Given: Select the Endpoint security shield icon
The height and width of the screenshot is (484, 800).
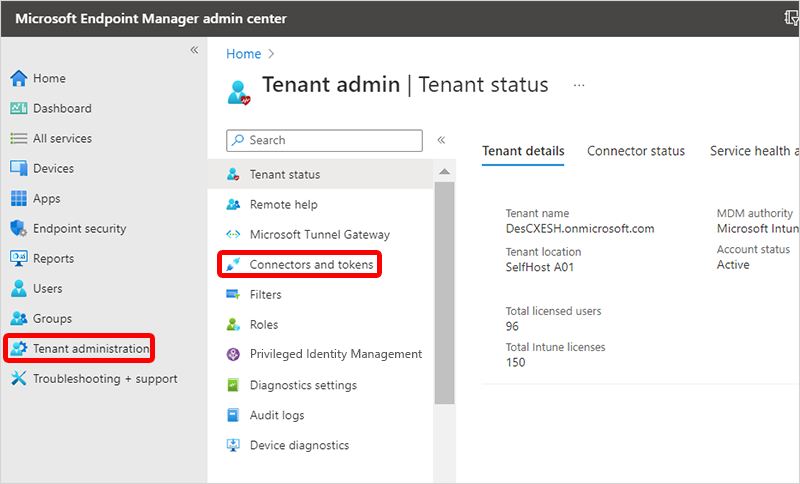Looking at the screenshot, I should point(18,228).
